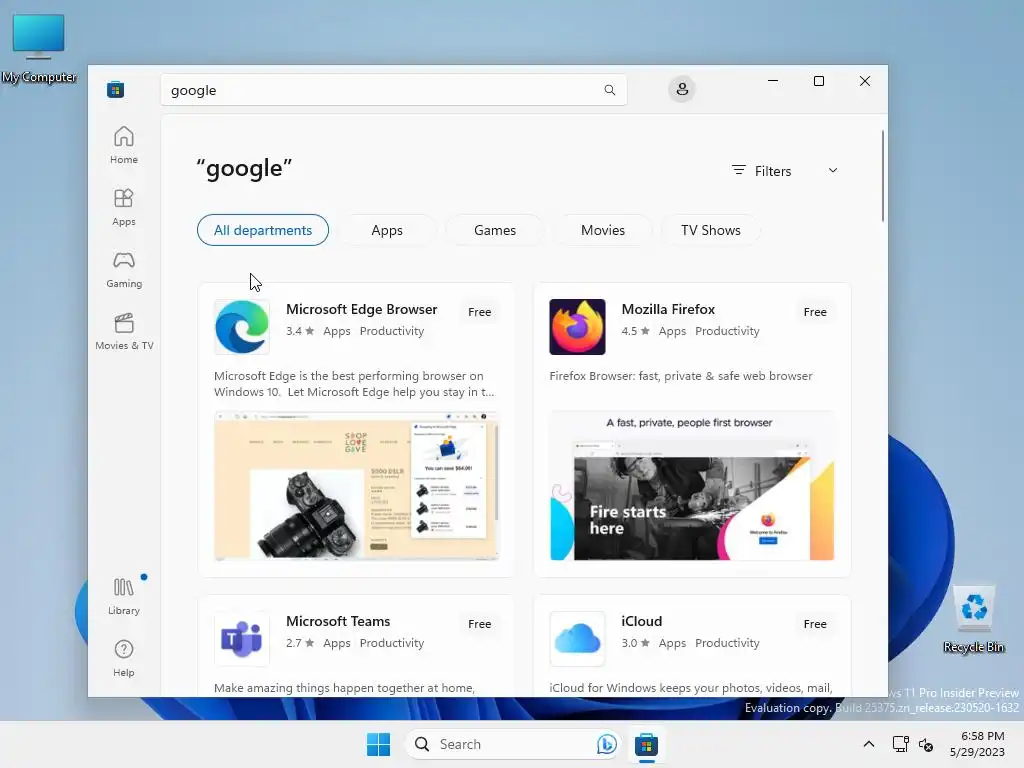Close the Microsoft Store window
The image size is (1024, 768).
pyautogui.click(x=865, y=81)
